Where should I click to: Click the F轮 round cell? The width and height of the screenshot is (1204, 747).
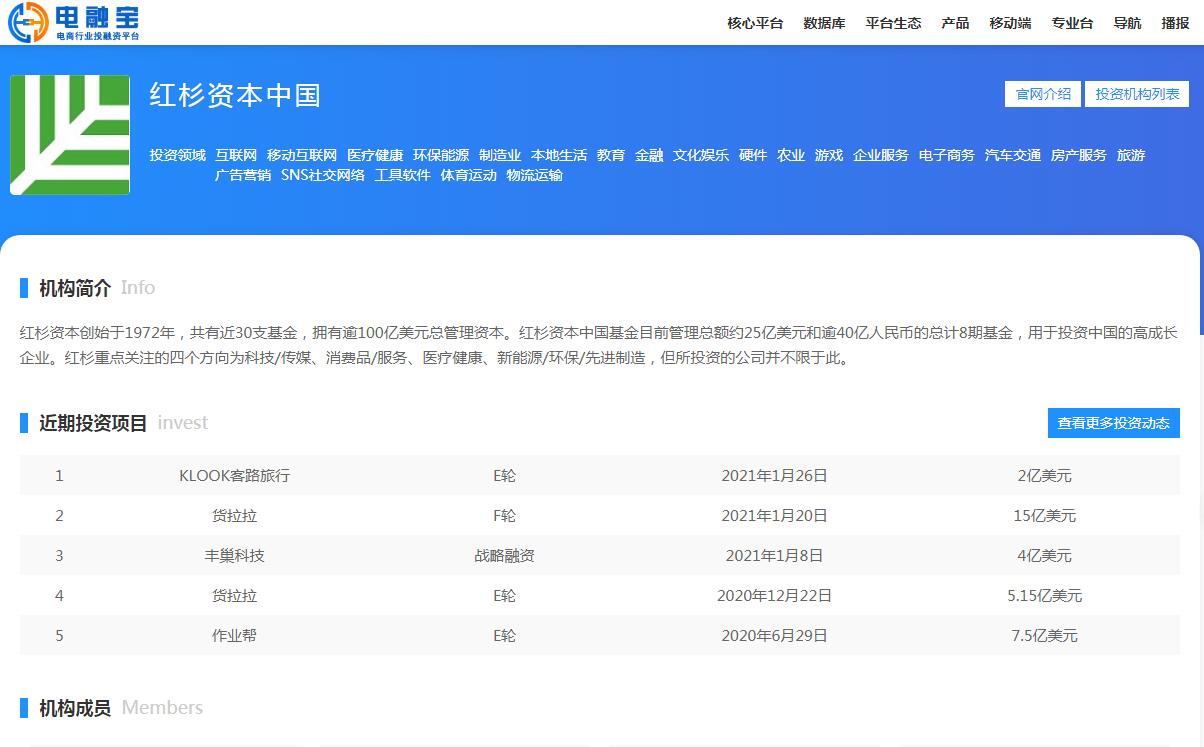coord(505,515)
